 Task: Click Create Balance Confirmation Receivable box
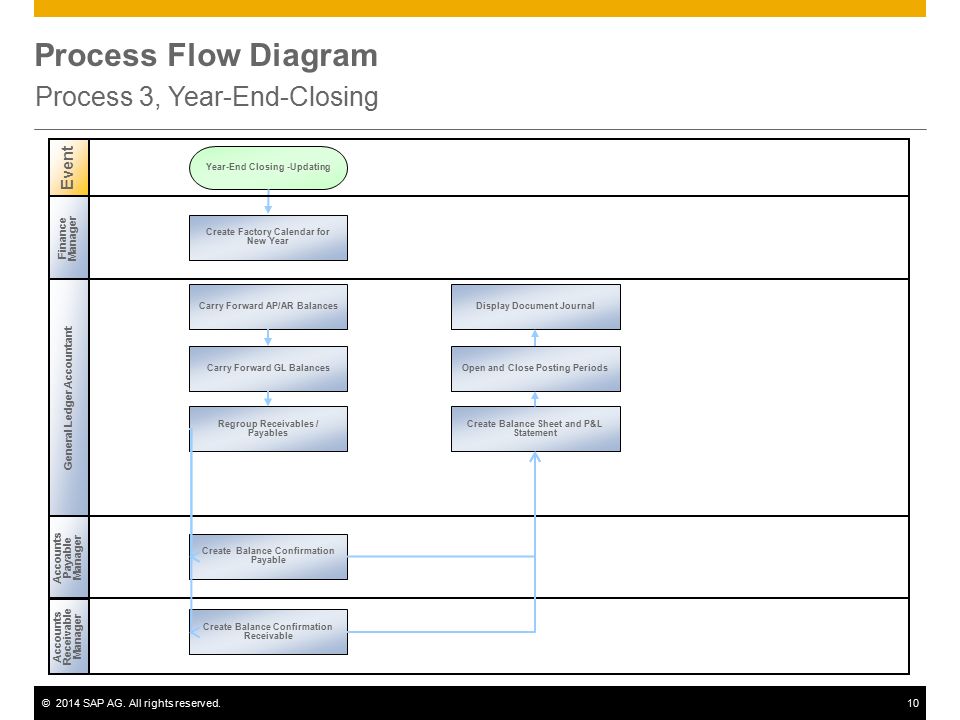coord(268,632)
